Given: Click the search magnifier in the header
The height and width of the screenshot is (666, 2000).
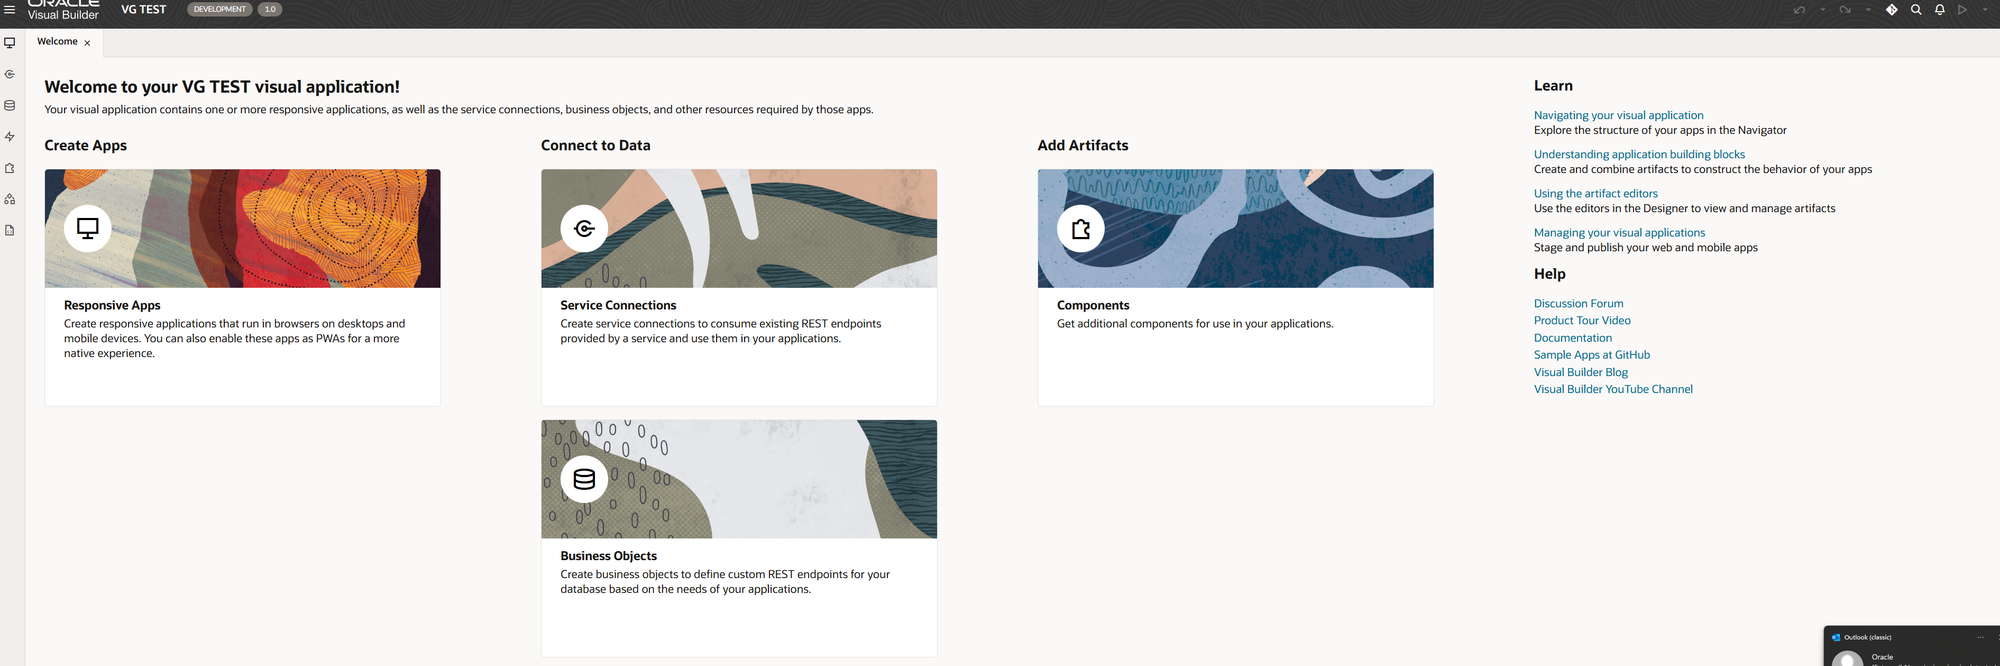Looking at the screenshot, I should pos(1916,10).
